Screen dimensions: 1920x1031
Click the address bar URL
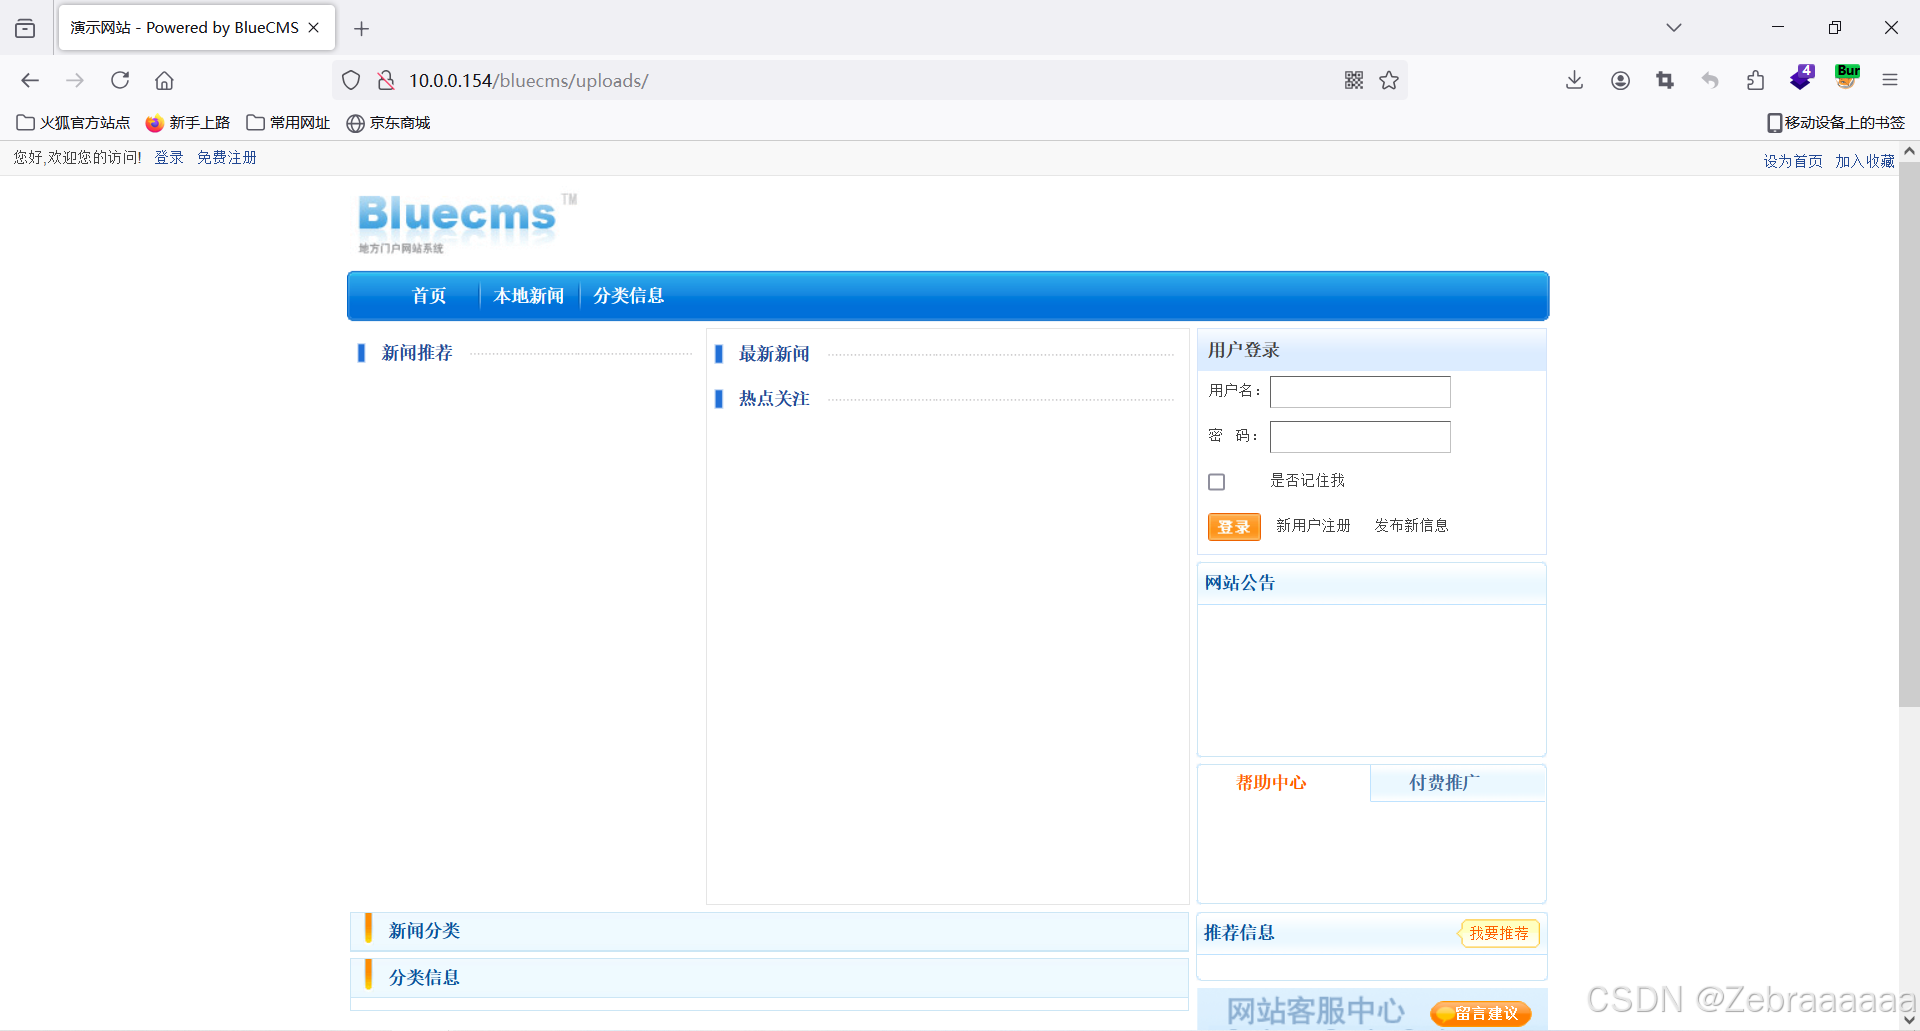coord(528,80)
